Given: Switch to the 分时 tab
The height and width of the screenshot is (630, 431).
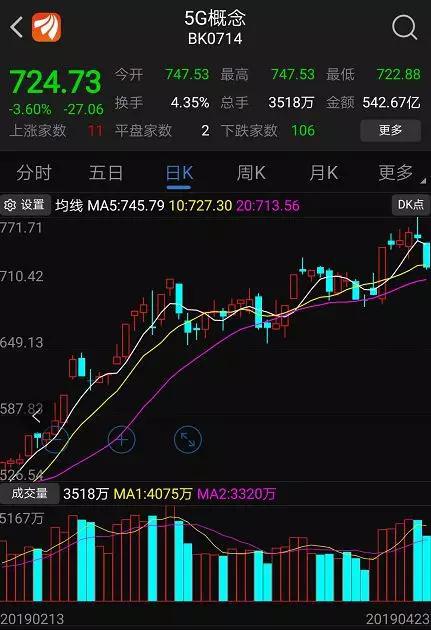Looking at the screenshot, I should click(34, 173).
